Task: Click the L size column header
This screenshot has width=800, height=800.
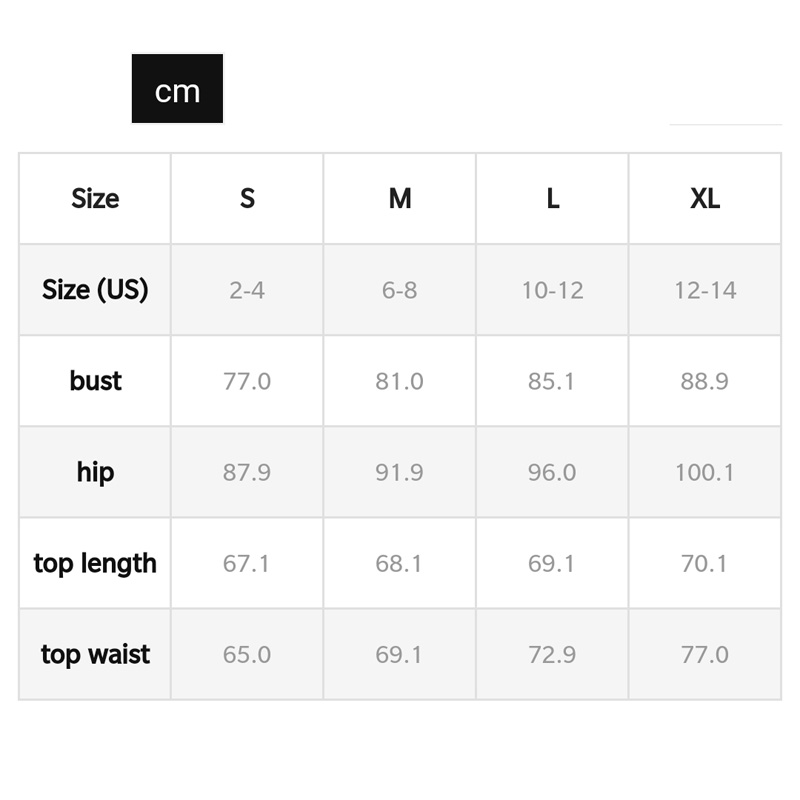Action: 552,198
